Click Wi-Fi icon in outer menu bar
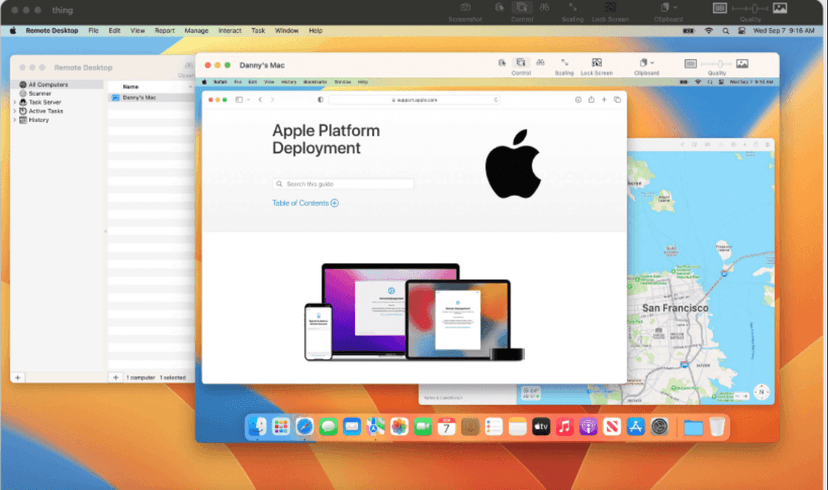 point(709,31)
